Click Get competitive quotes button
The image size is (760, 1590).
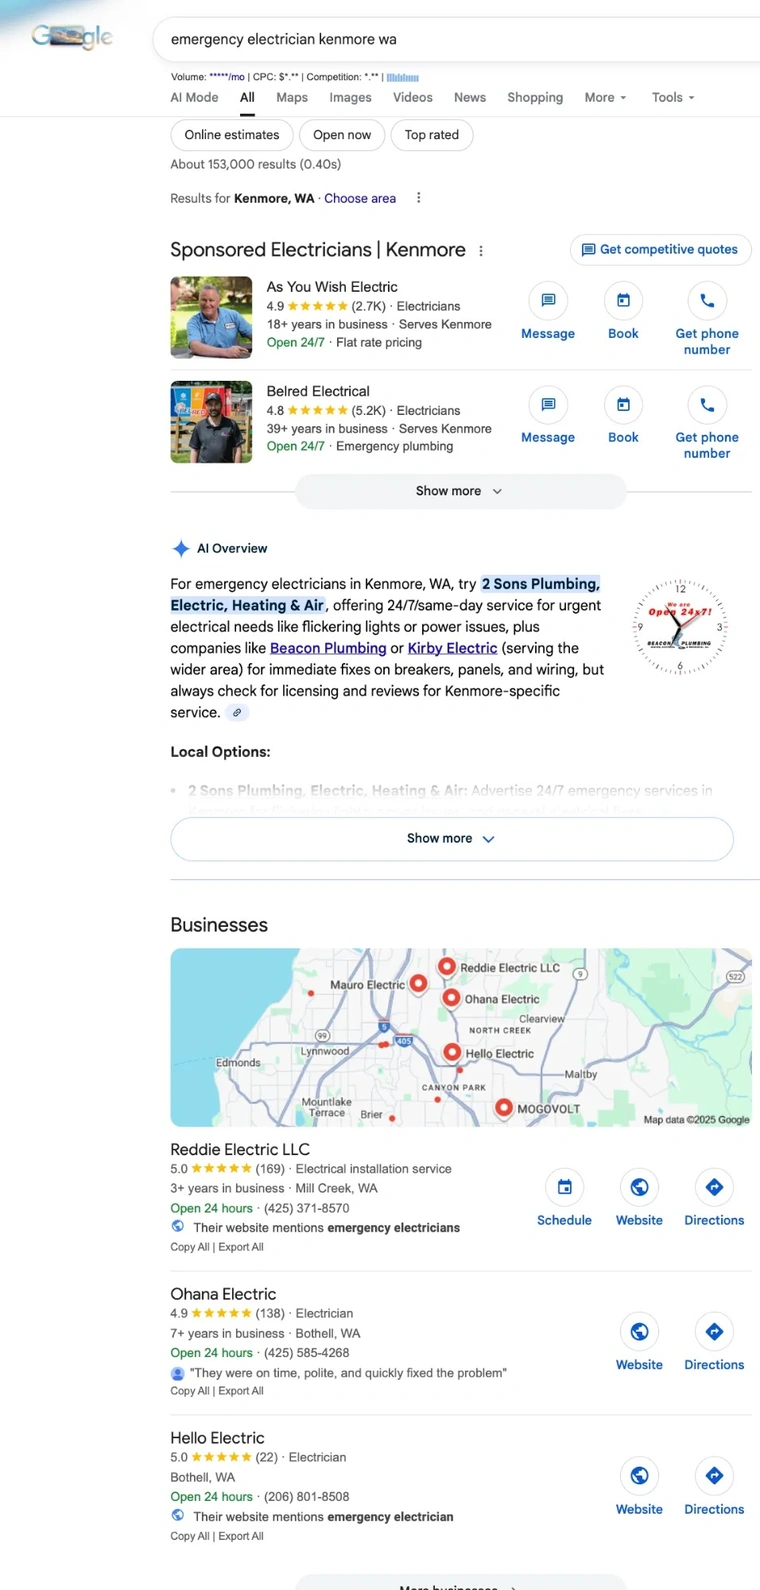pos(660,250)
